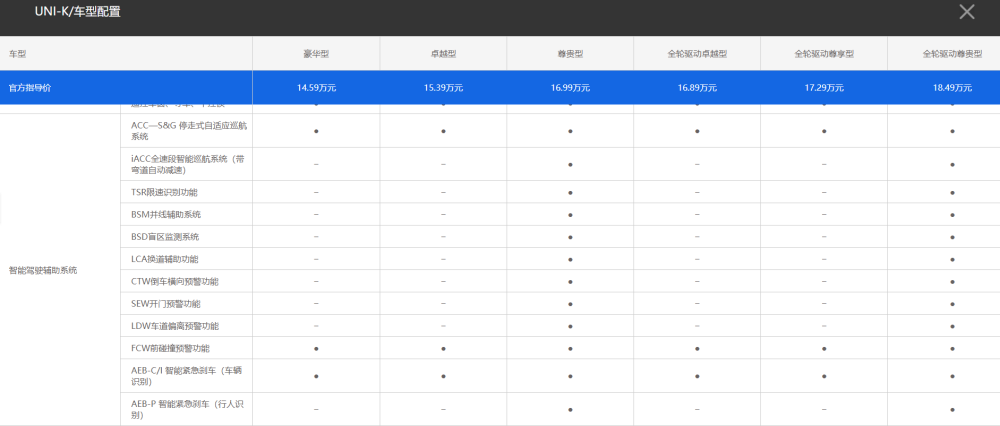
Task: Click the SEW dot under 全轮驱动尊贵型
Action: tap(952, 304)
